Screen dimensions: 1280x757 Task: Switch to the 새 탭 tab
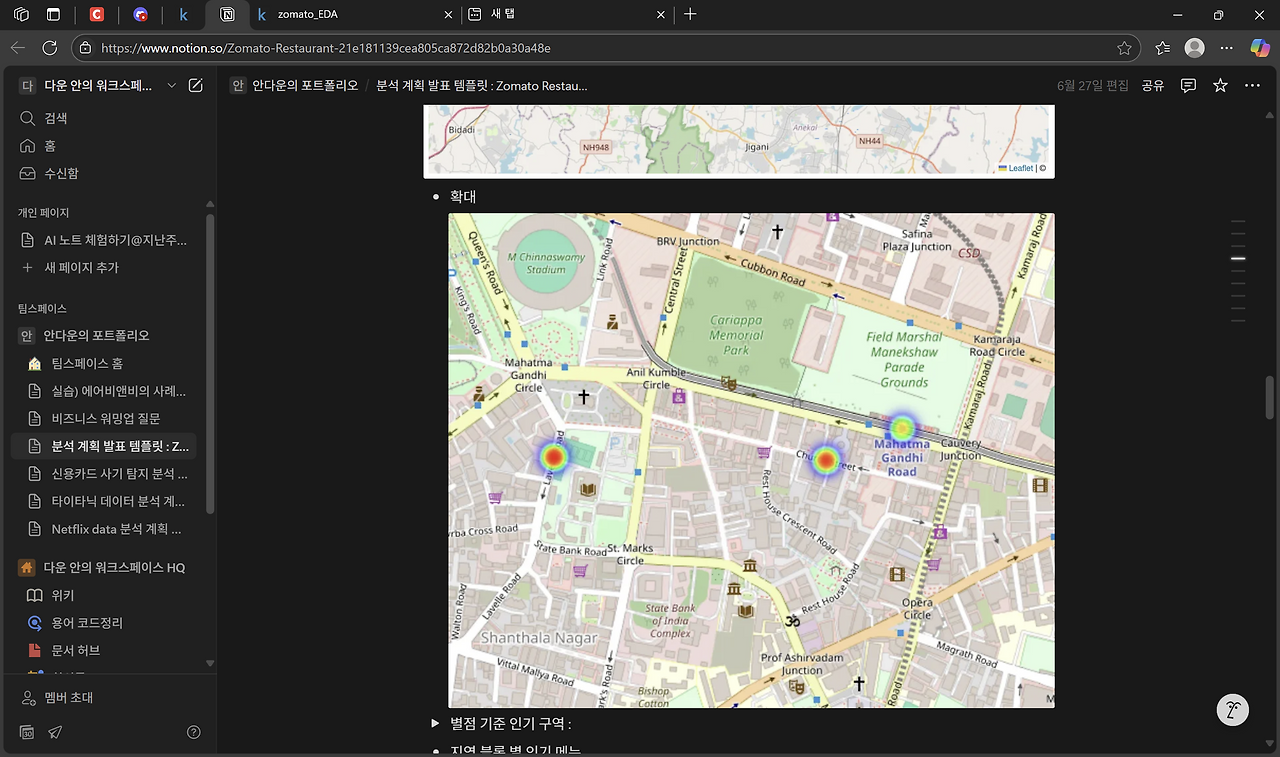pos(565,15)
